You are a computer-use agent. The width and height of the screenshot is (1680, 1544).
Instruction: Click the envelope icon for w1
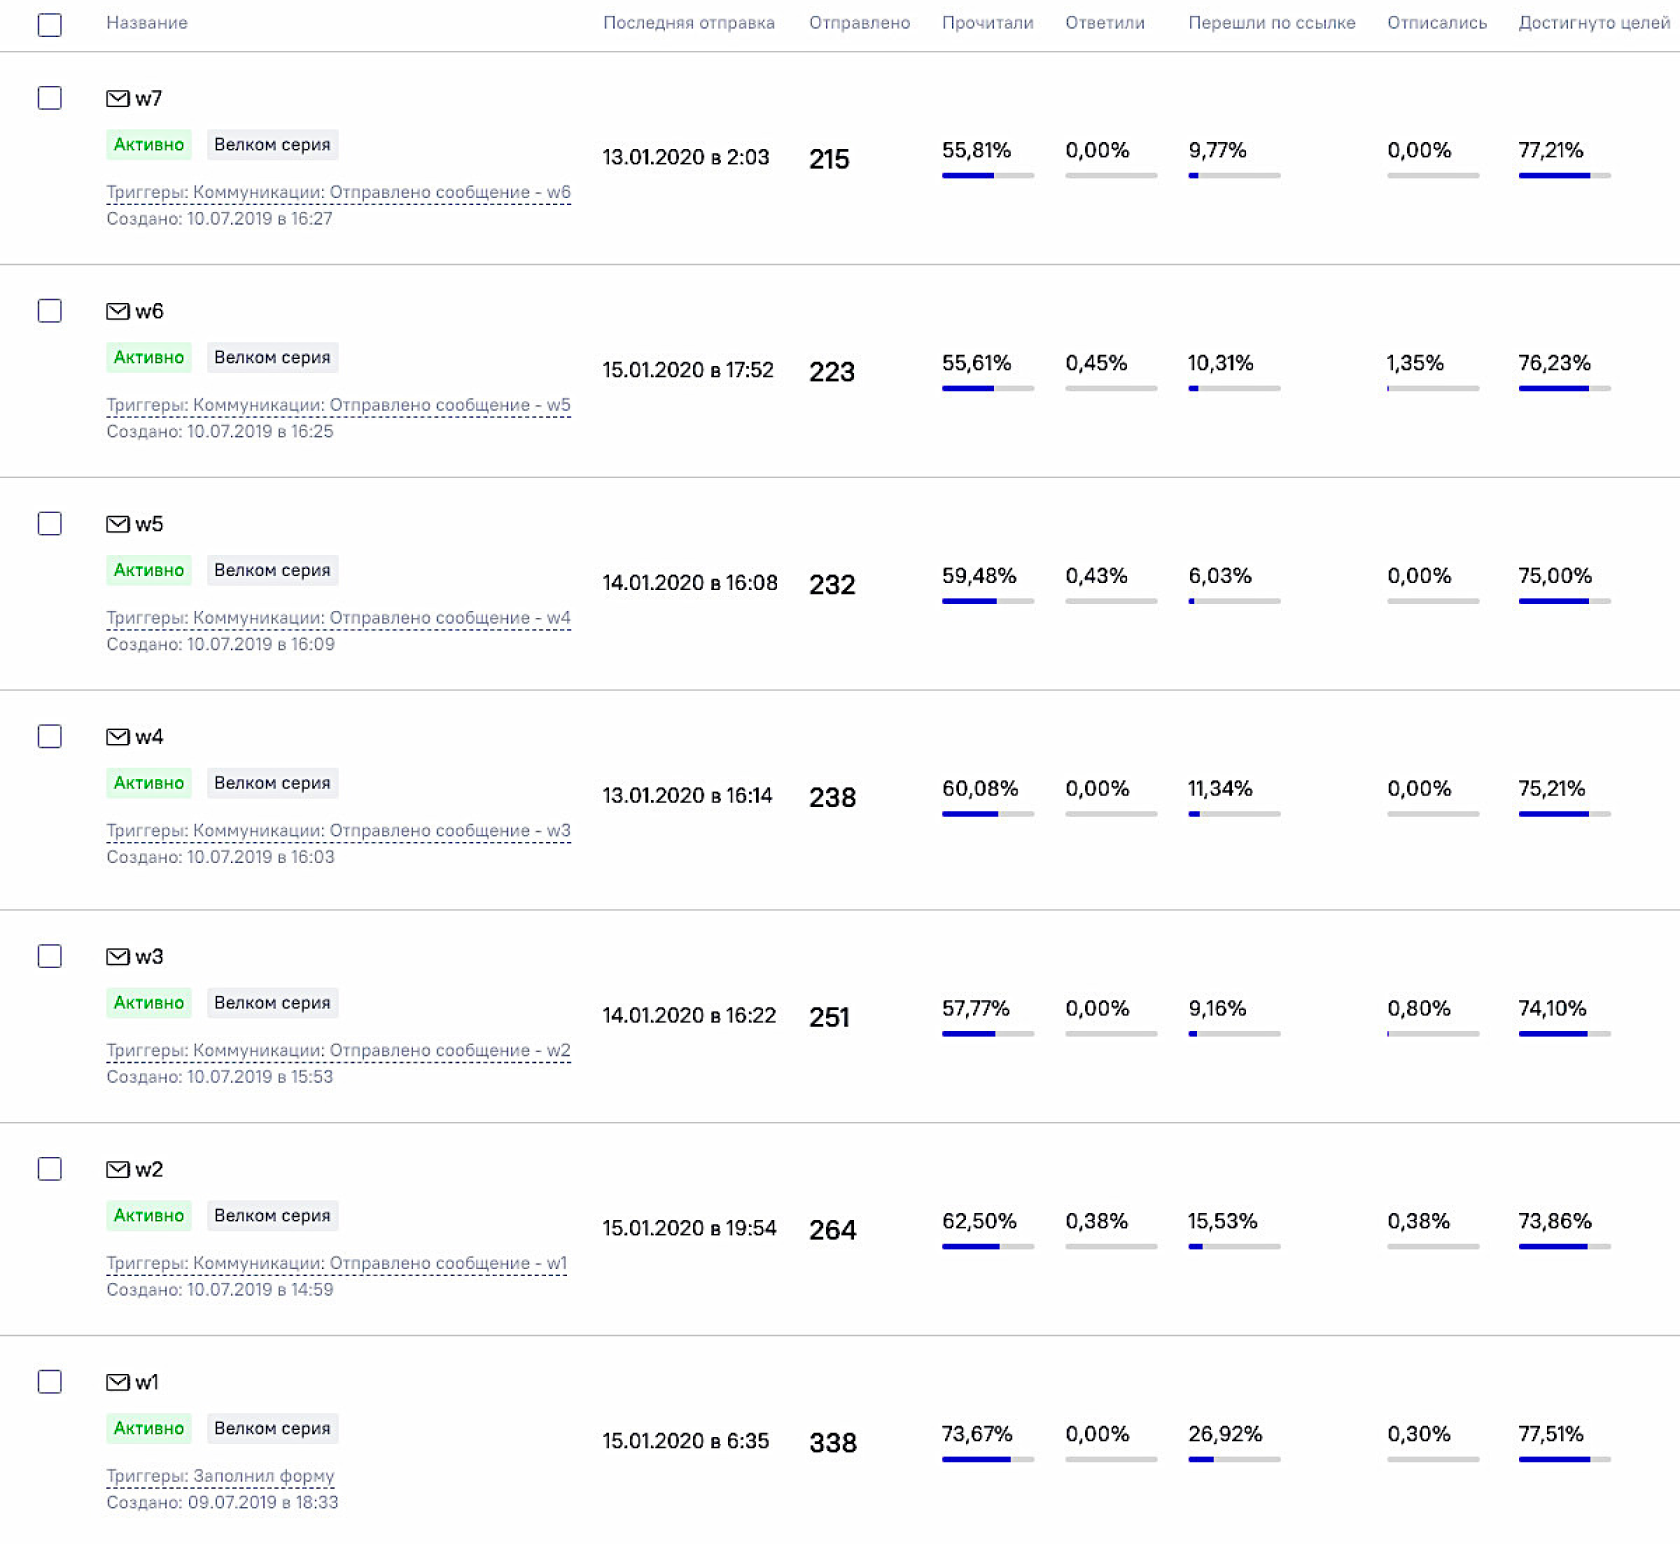pyautogui.click(x=117, y=1382)
